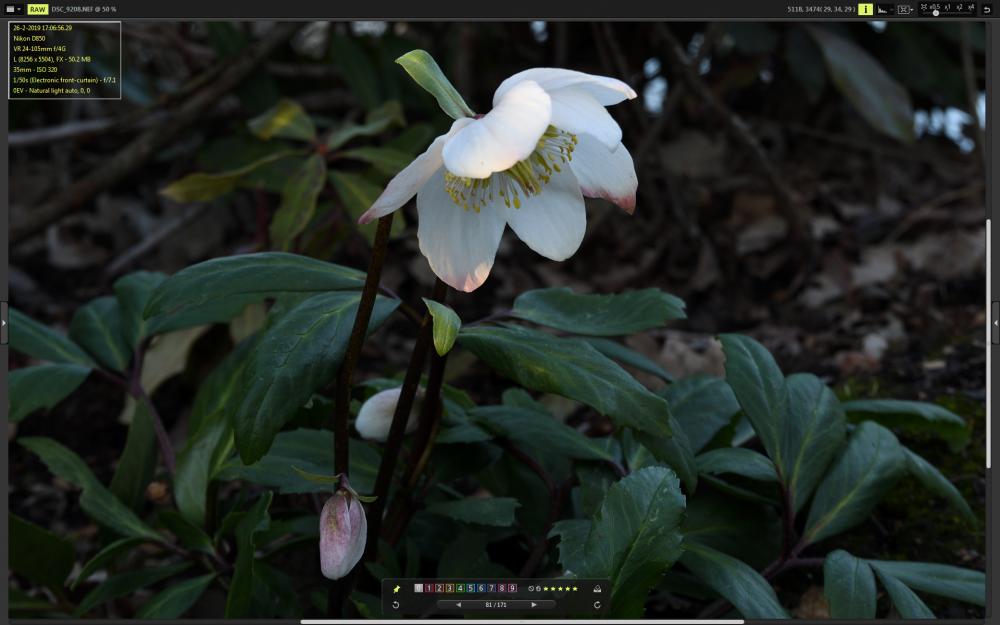
Task: Click the horizontal scrollbar at the bottom
Action: 522,622
